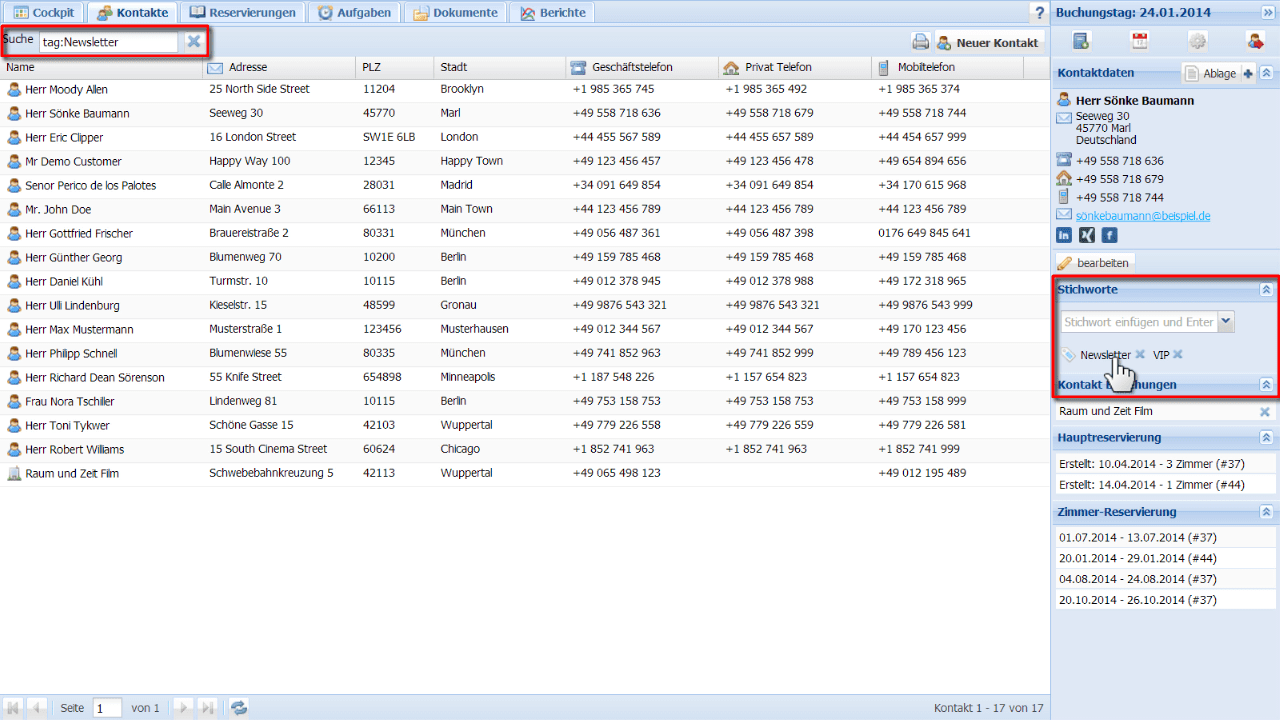Remove the VIP keyword tag
This screenshot has height=720, width=1280.
pos(1178,354)
